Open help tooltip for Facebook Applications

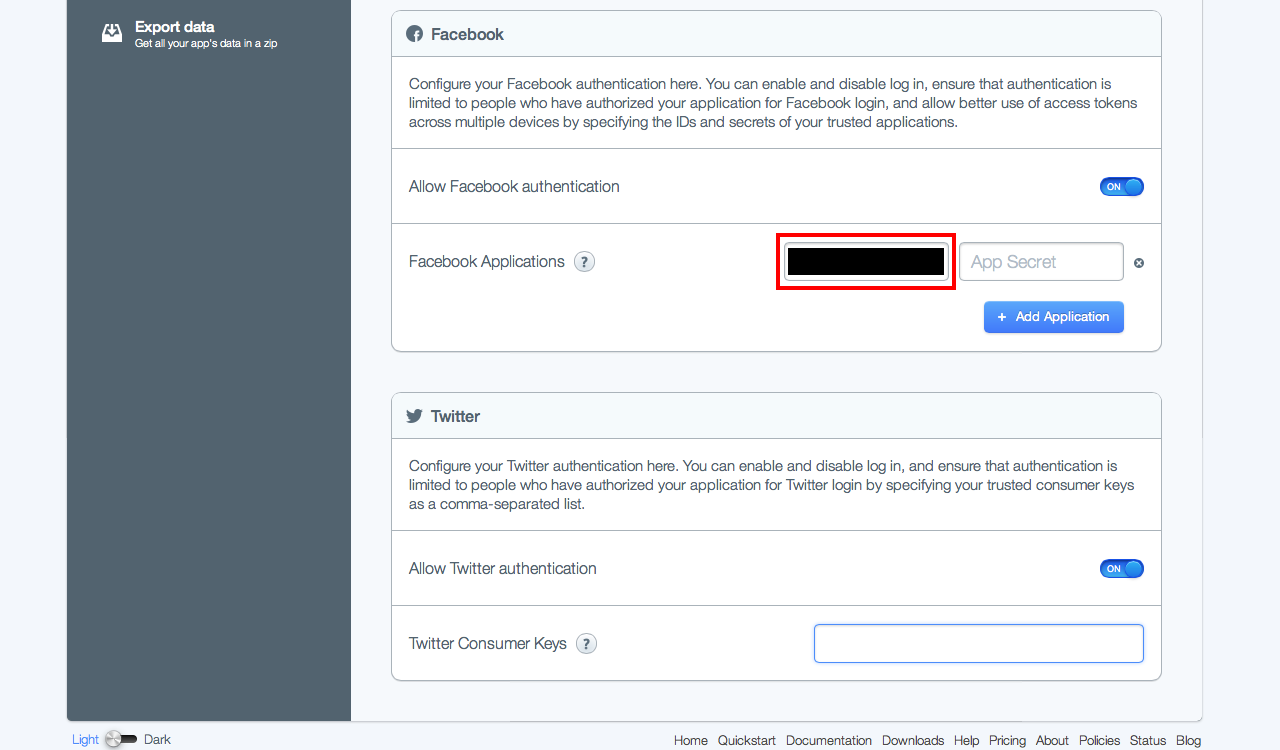tap(585, 262)
